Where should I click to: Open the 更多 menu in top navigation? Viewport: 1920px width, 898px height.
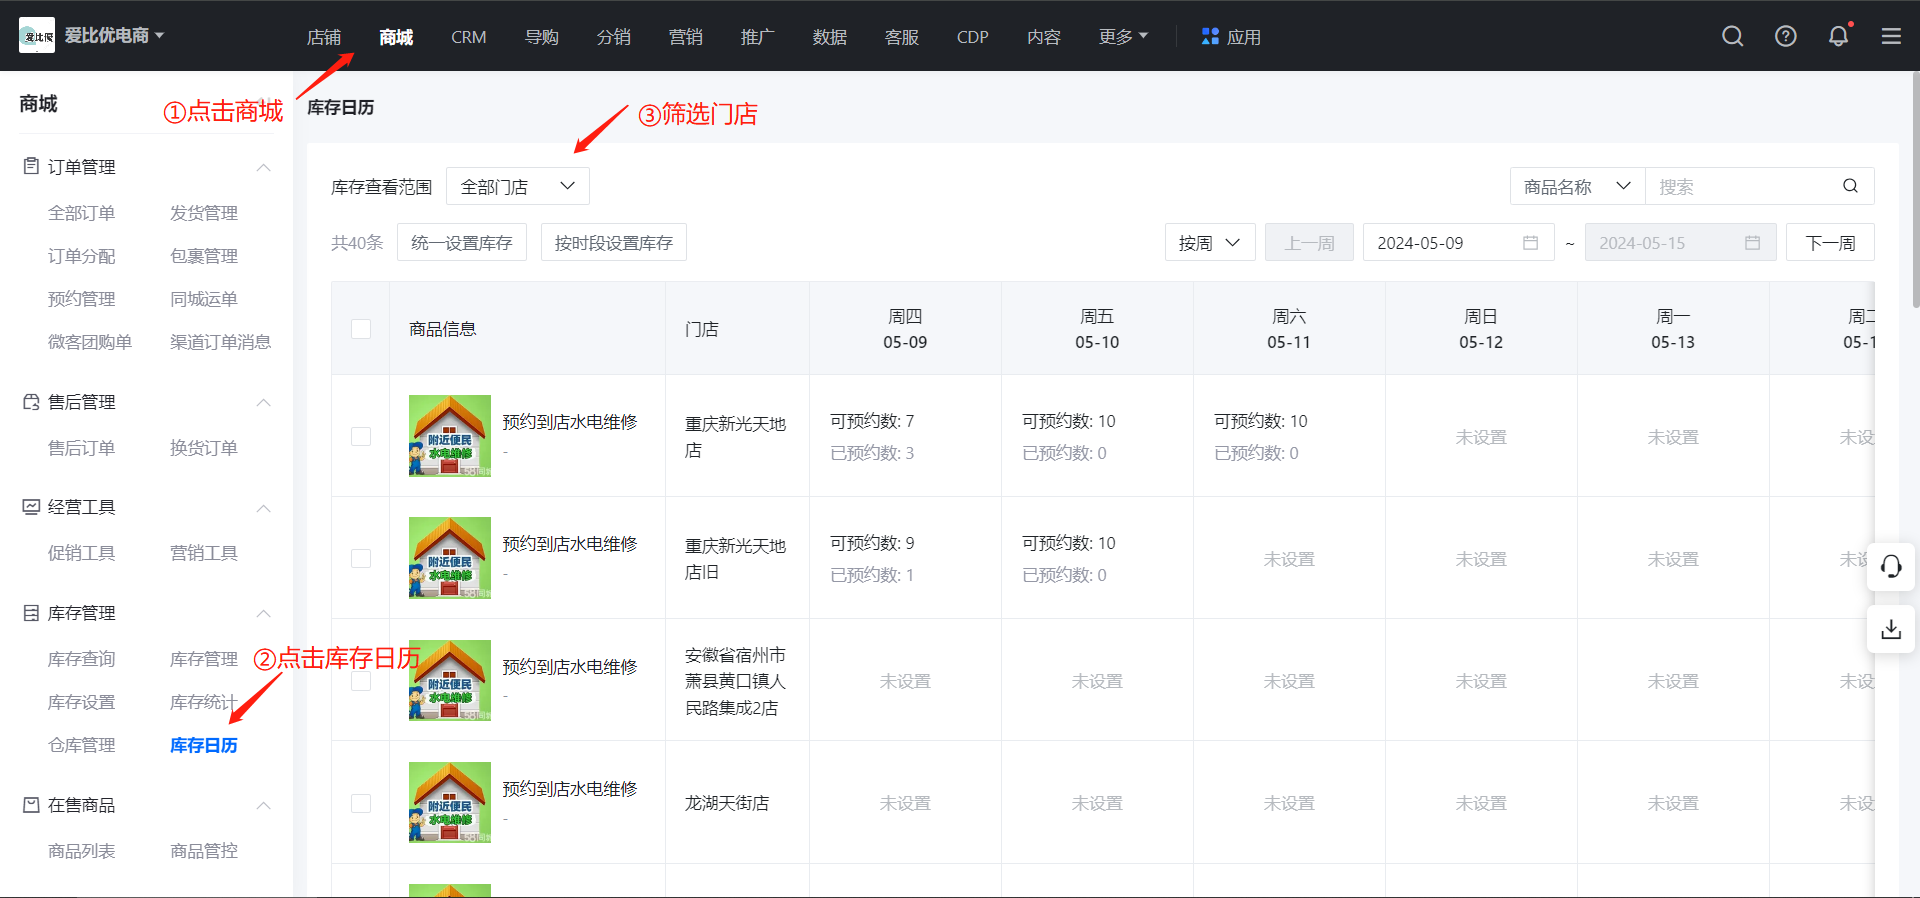point(1123,36)
